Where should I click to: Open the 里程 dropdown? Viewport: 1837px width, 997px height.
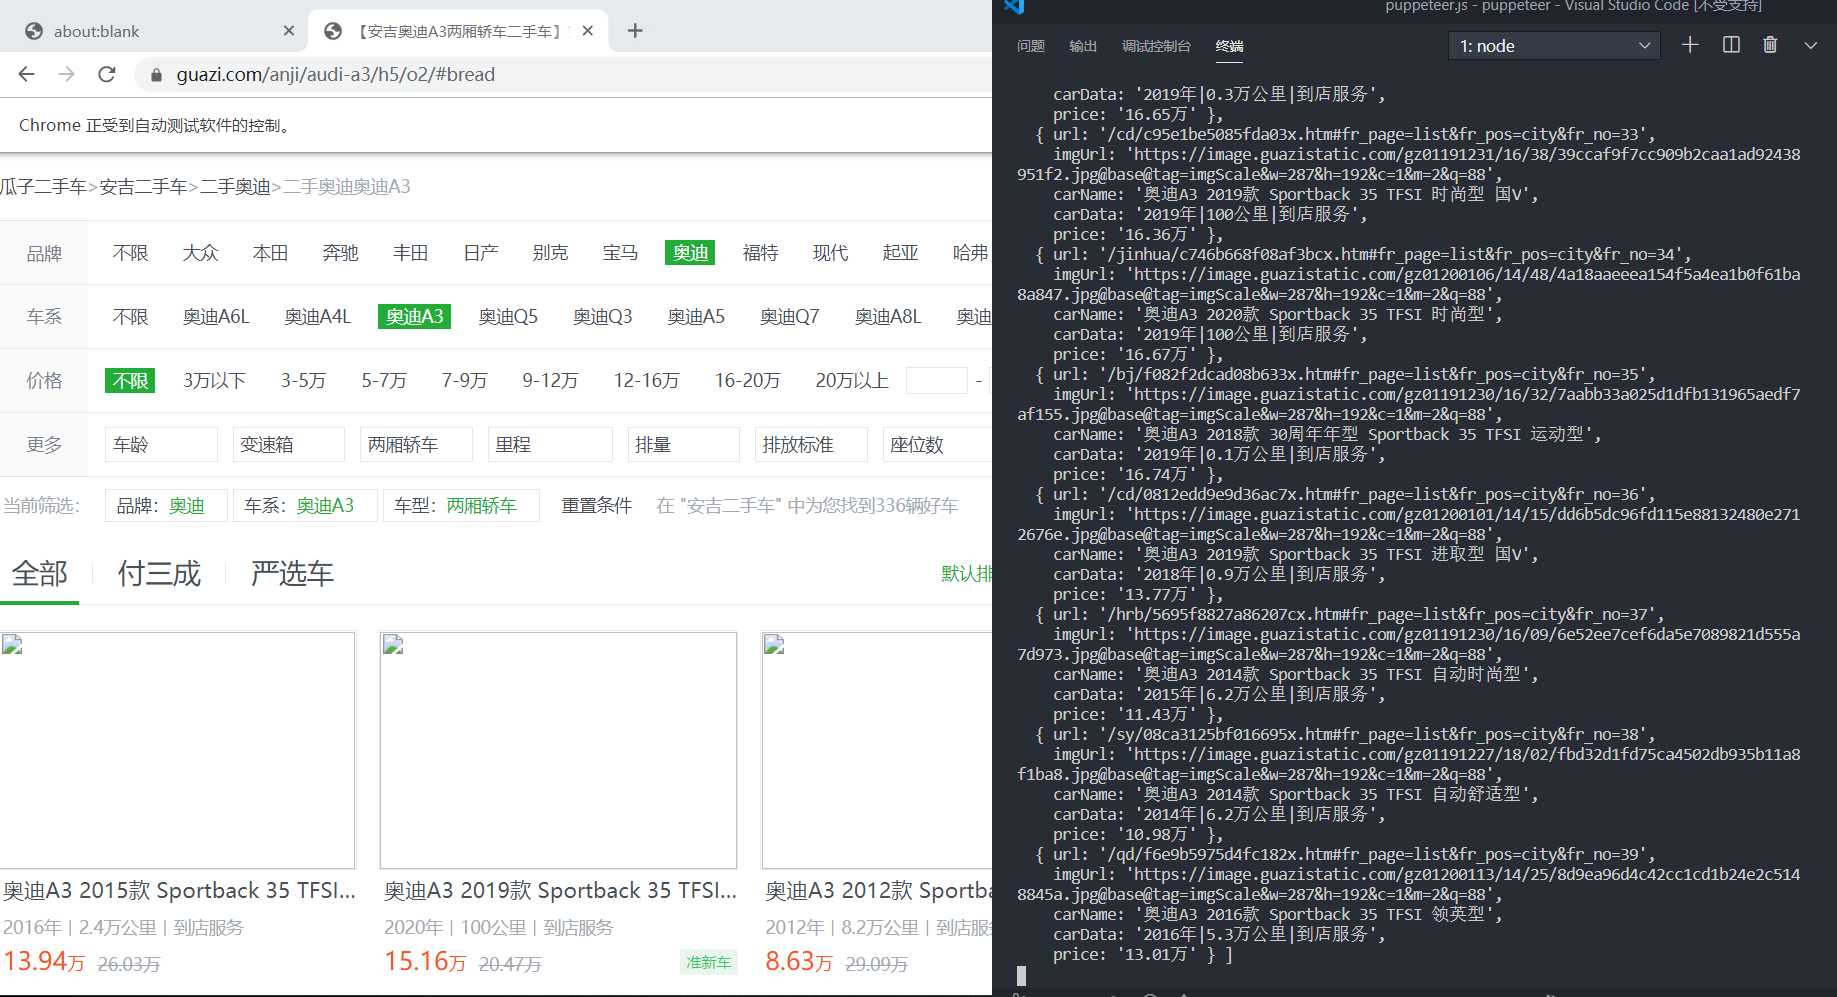point(550,445)
